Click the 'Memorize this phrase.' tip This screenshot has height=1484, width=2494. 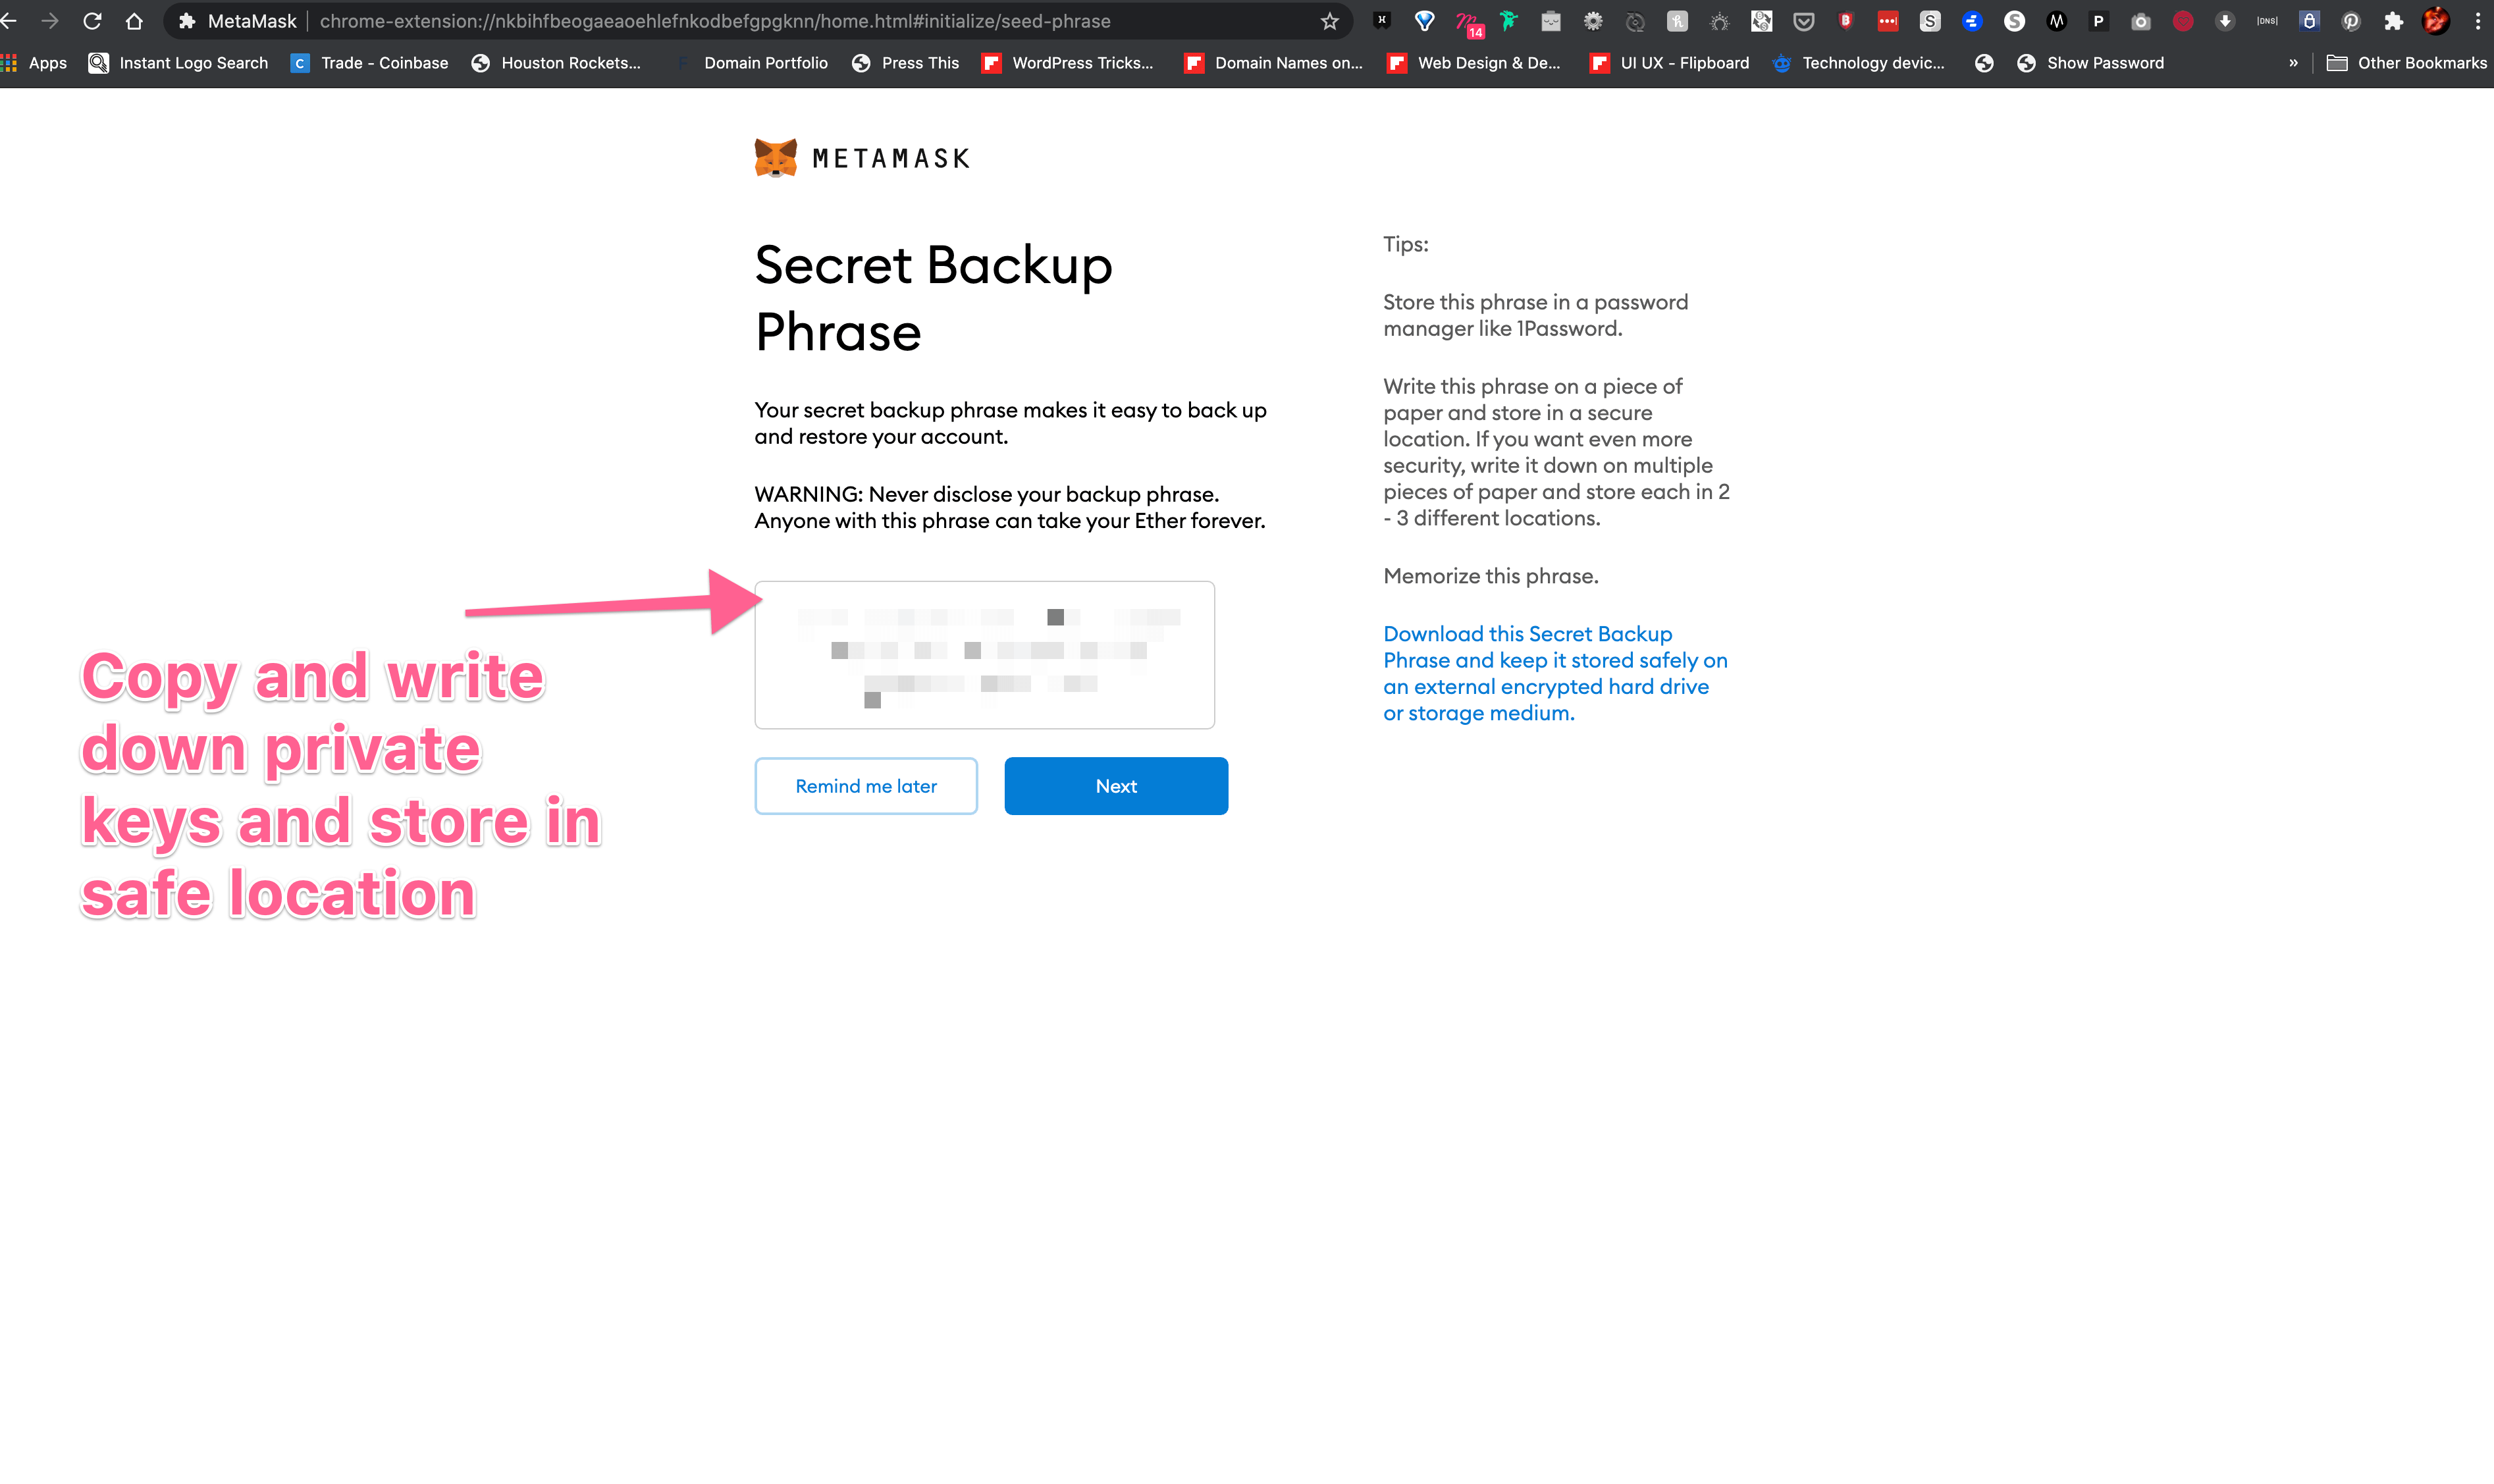click(x=1490, y=576)
